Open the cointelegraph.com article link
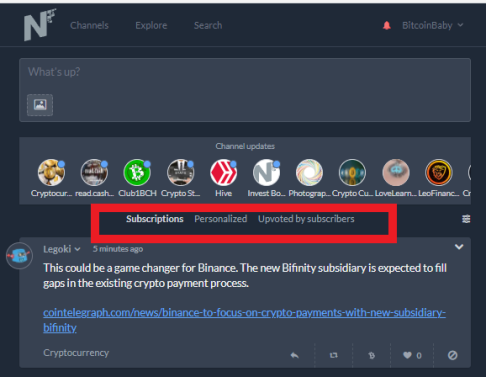486x377 pixels. pyautogui.click(x=244, y=320)
